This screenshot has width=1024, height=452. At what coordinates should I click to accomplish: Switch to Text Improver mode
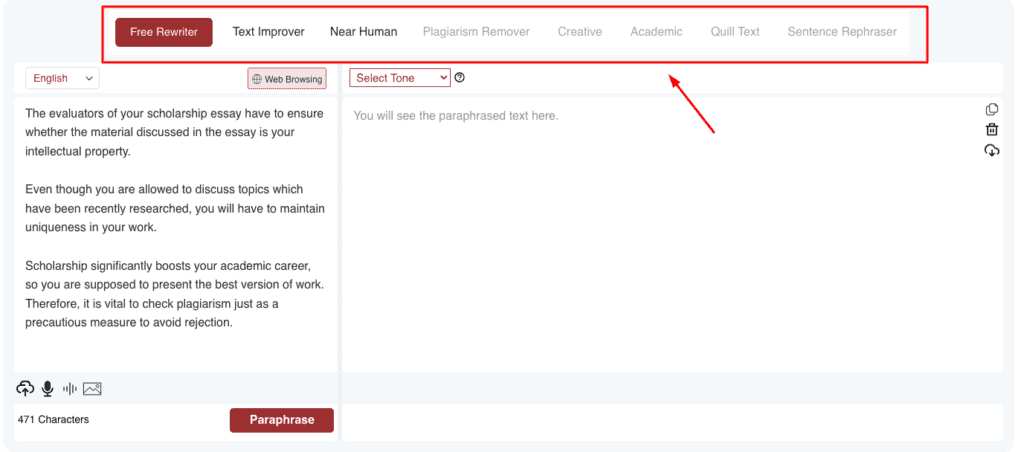point(268,32)
